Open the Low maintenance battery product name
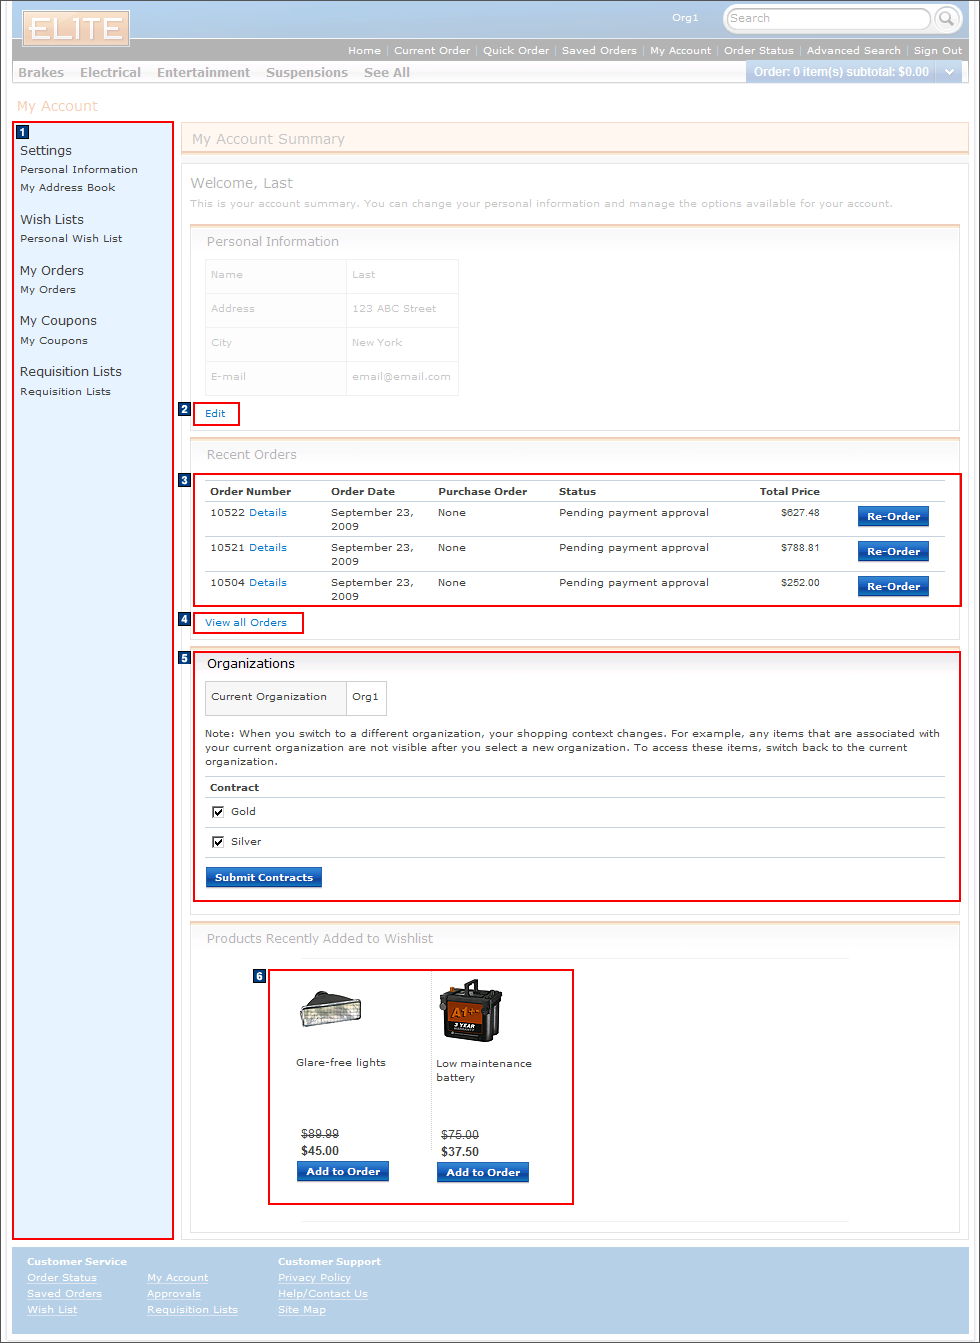The height and width of the screenshot is (1343, 980). [x=484, y=1071]
